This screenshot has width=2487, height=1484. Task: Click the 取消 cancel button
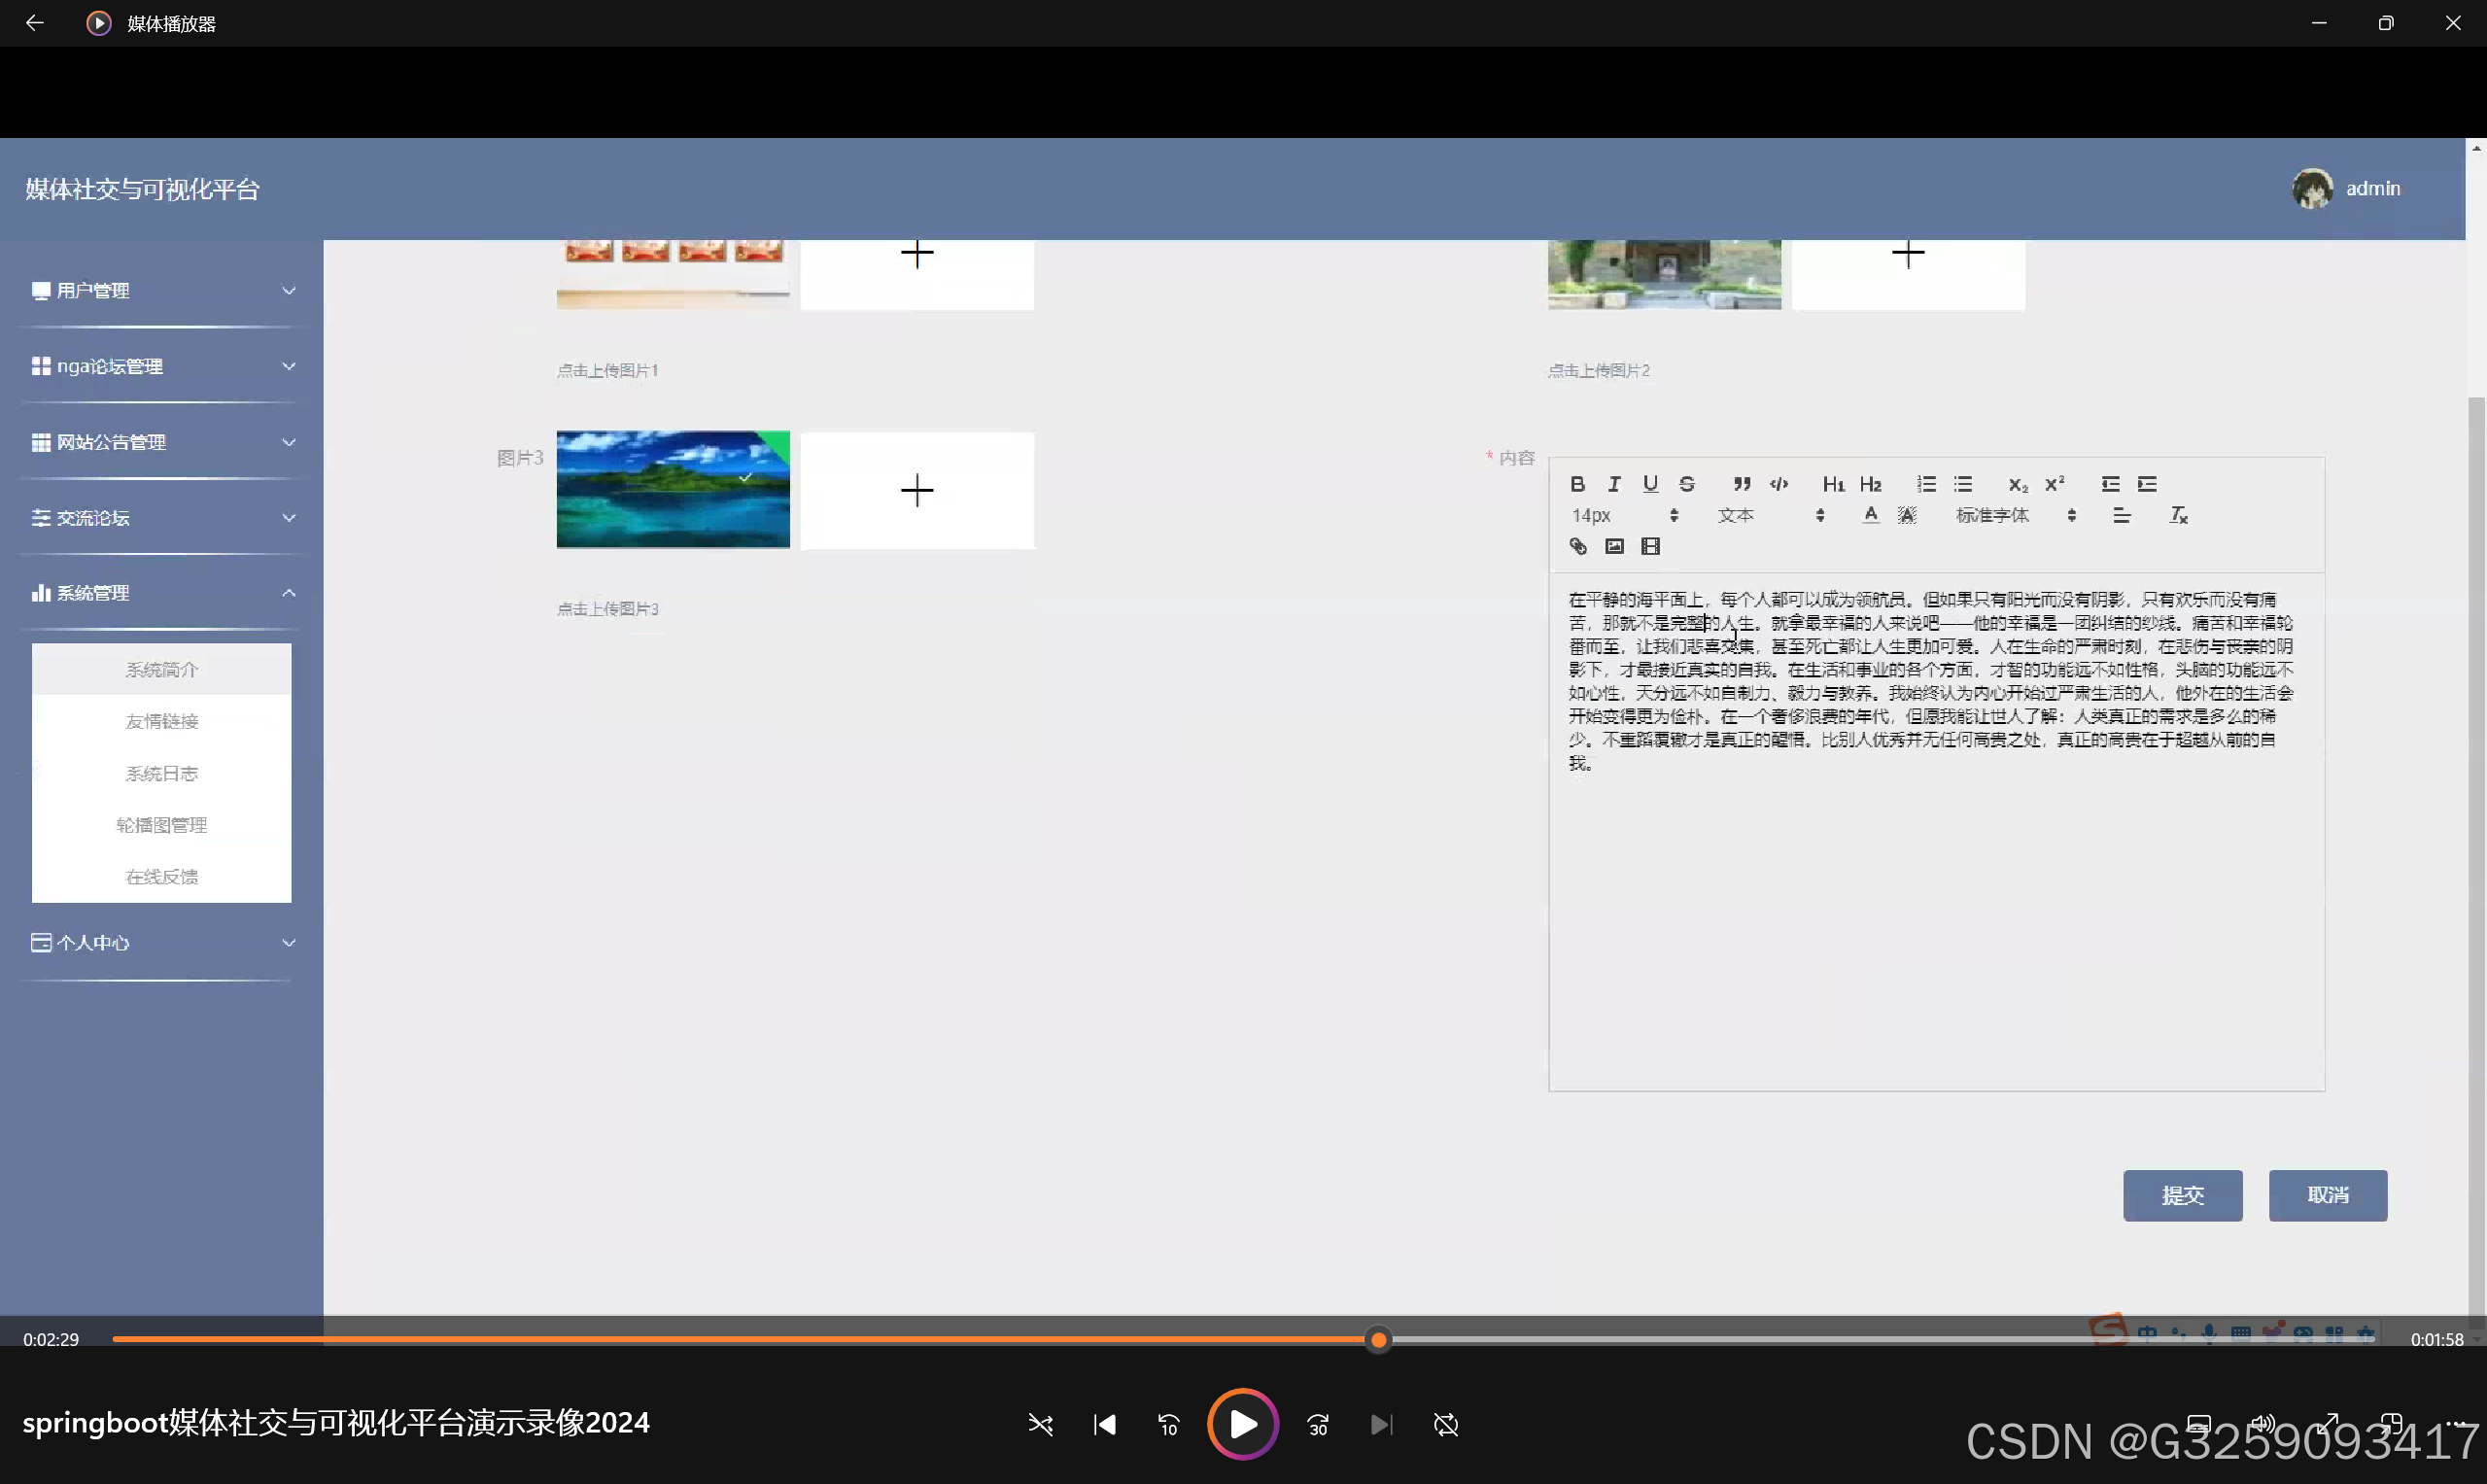[2327, 1195]
